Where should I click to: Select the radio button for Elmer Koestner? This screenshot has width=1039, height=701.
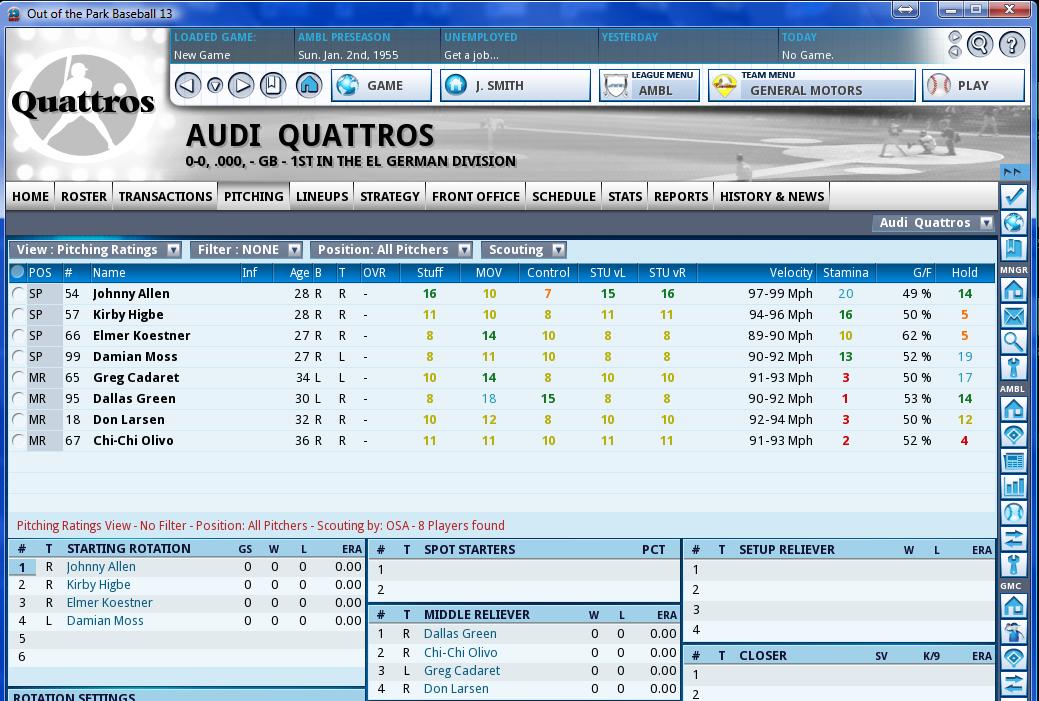tap(19, 335)
